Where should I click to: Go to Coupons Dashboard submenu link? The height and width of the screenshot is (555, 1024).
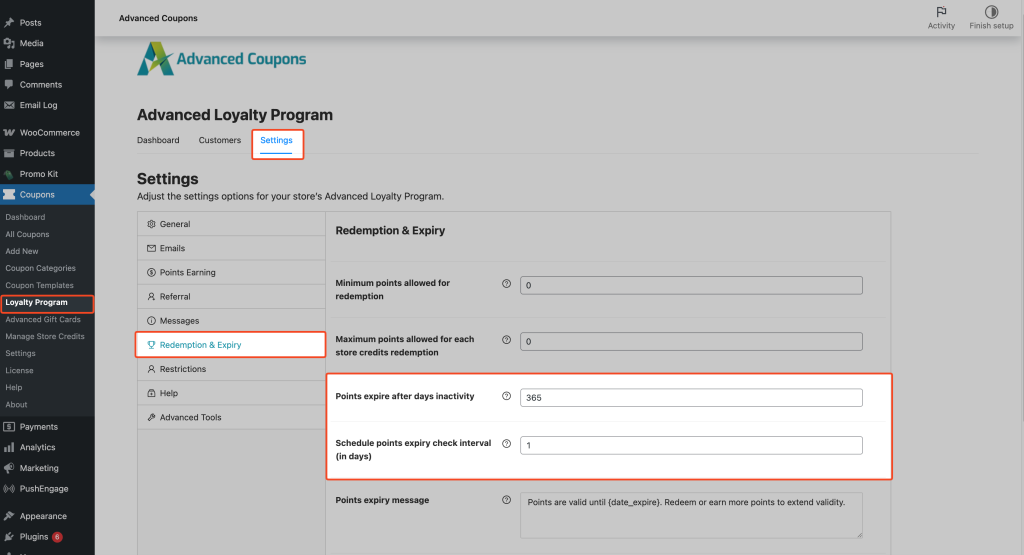[x=25, y=217]
